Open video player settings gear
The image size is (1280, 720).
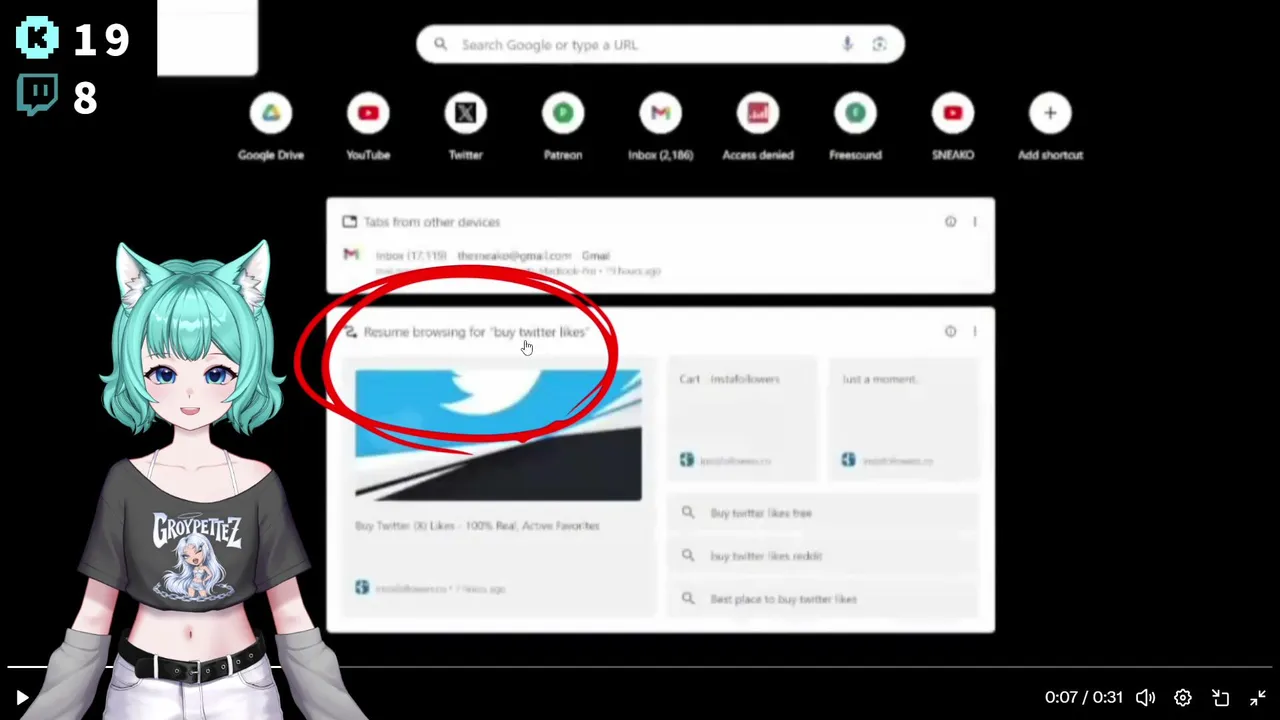(x=1183, y=698)
